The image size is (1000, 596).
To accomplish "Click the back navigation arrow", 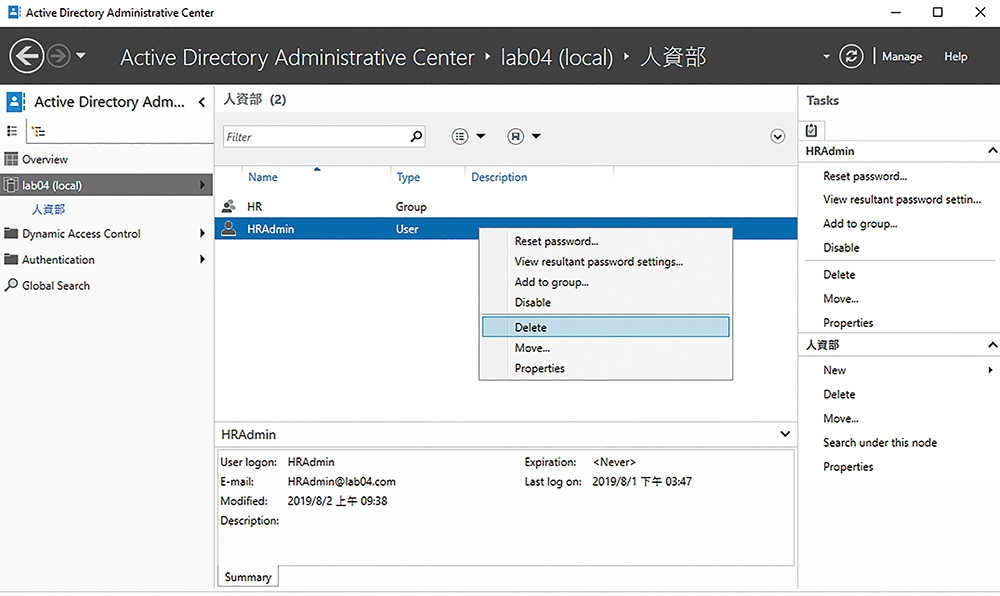I will pos(27,56).
